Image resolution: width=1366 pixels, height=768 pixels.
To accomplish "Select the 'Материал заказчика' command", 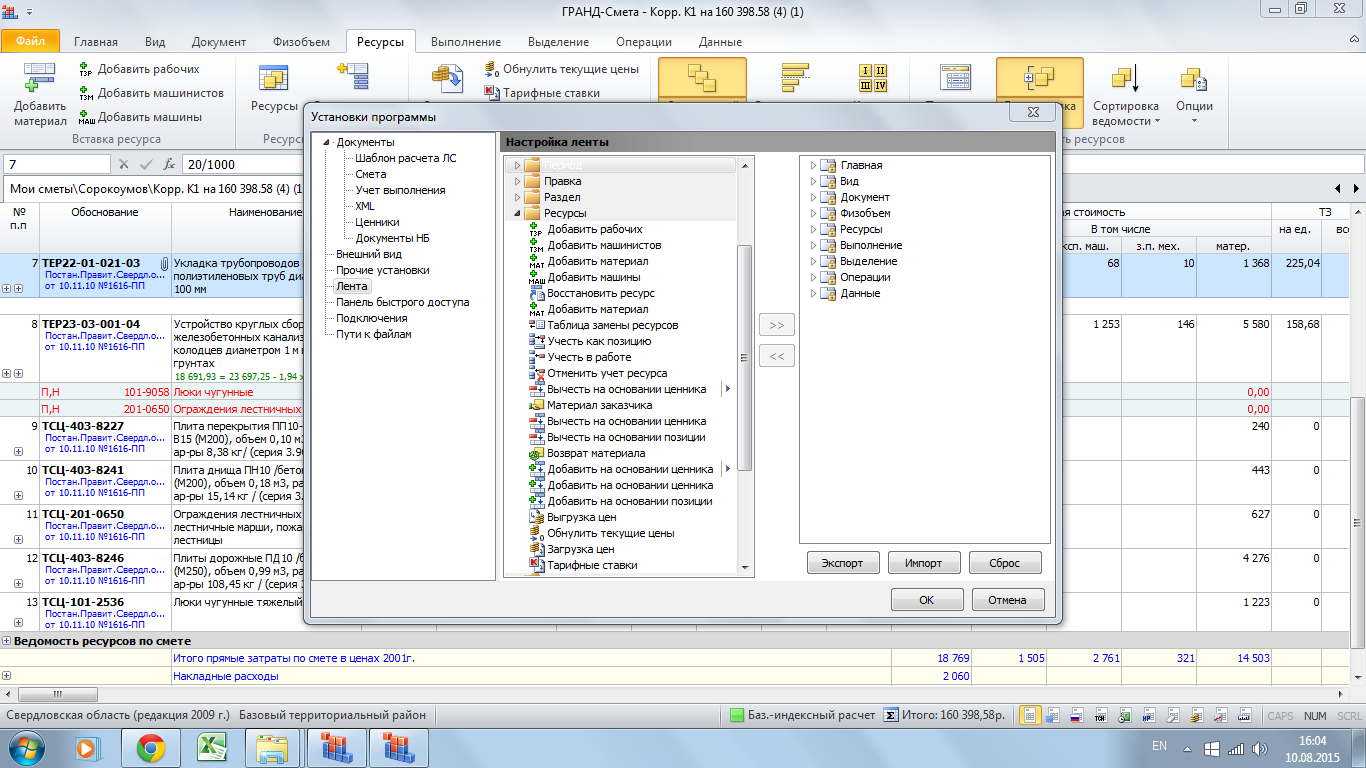I will (x=590, y=405).
